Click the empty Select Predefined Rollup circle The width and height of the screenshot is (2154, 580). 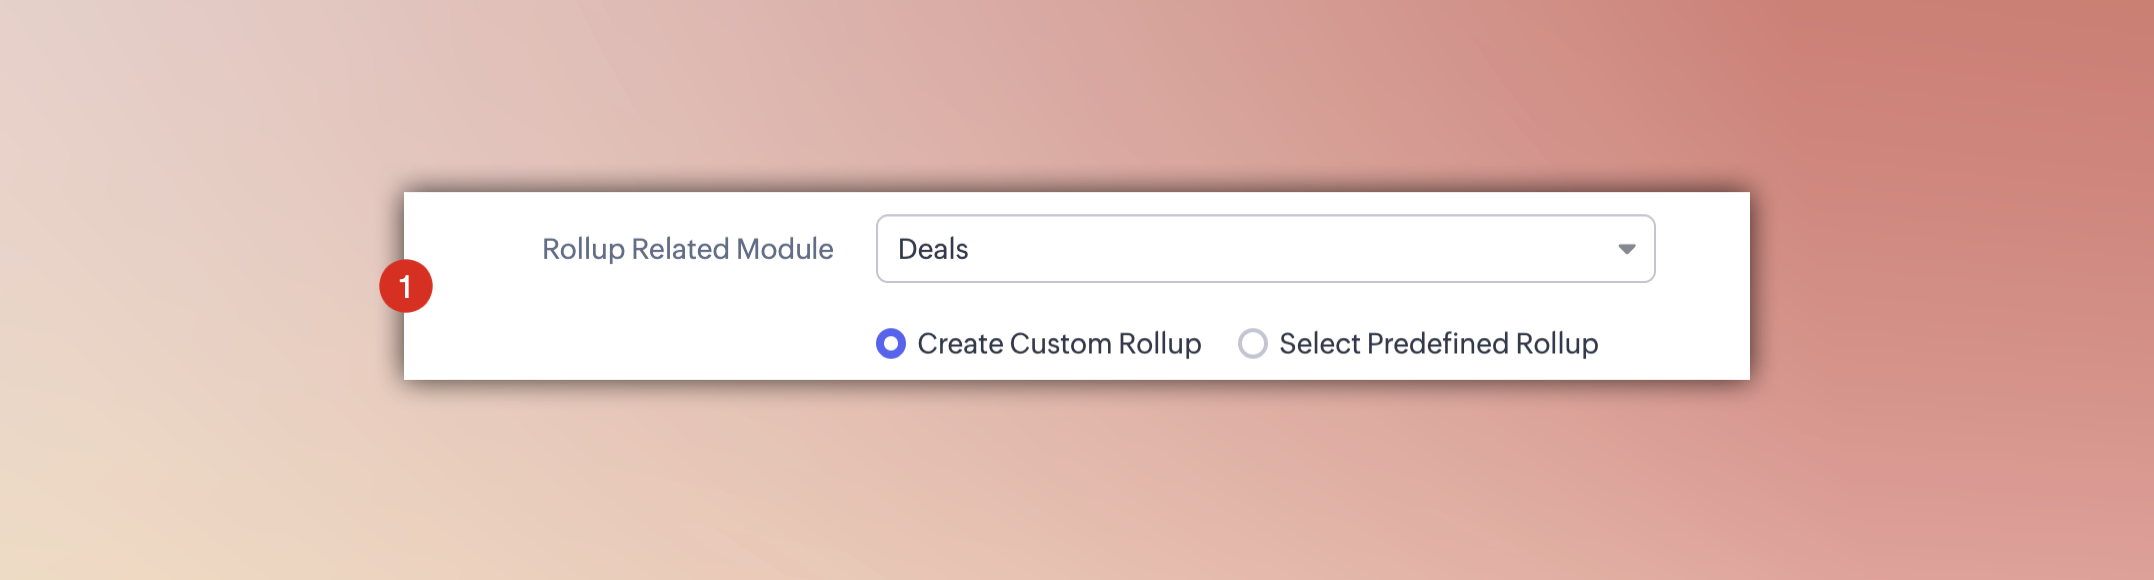click(x=1252, y=344)
